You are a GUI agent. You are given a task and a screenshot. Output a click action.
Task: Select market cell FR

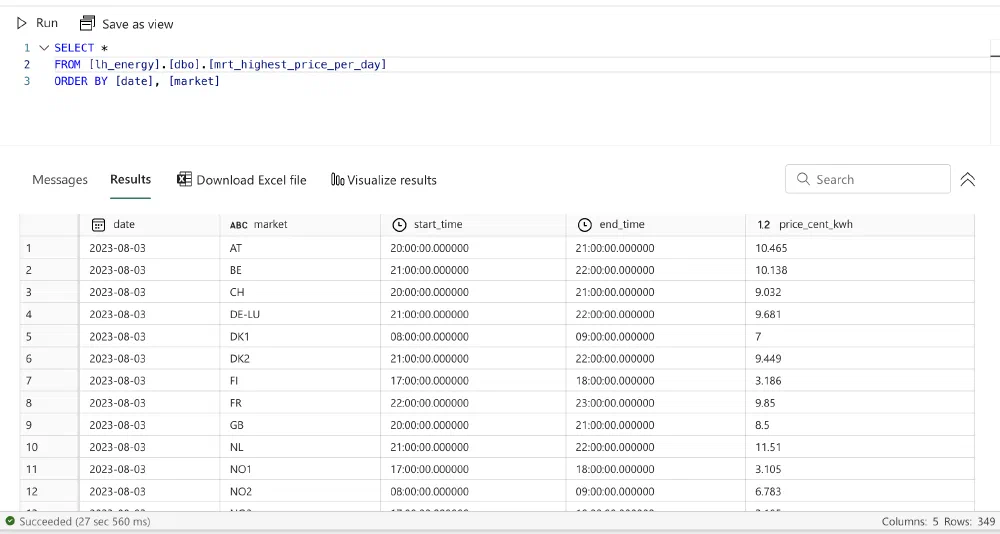(300, 403)
